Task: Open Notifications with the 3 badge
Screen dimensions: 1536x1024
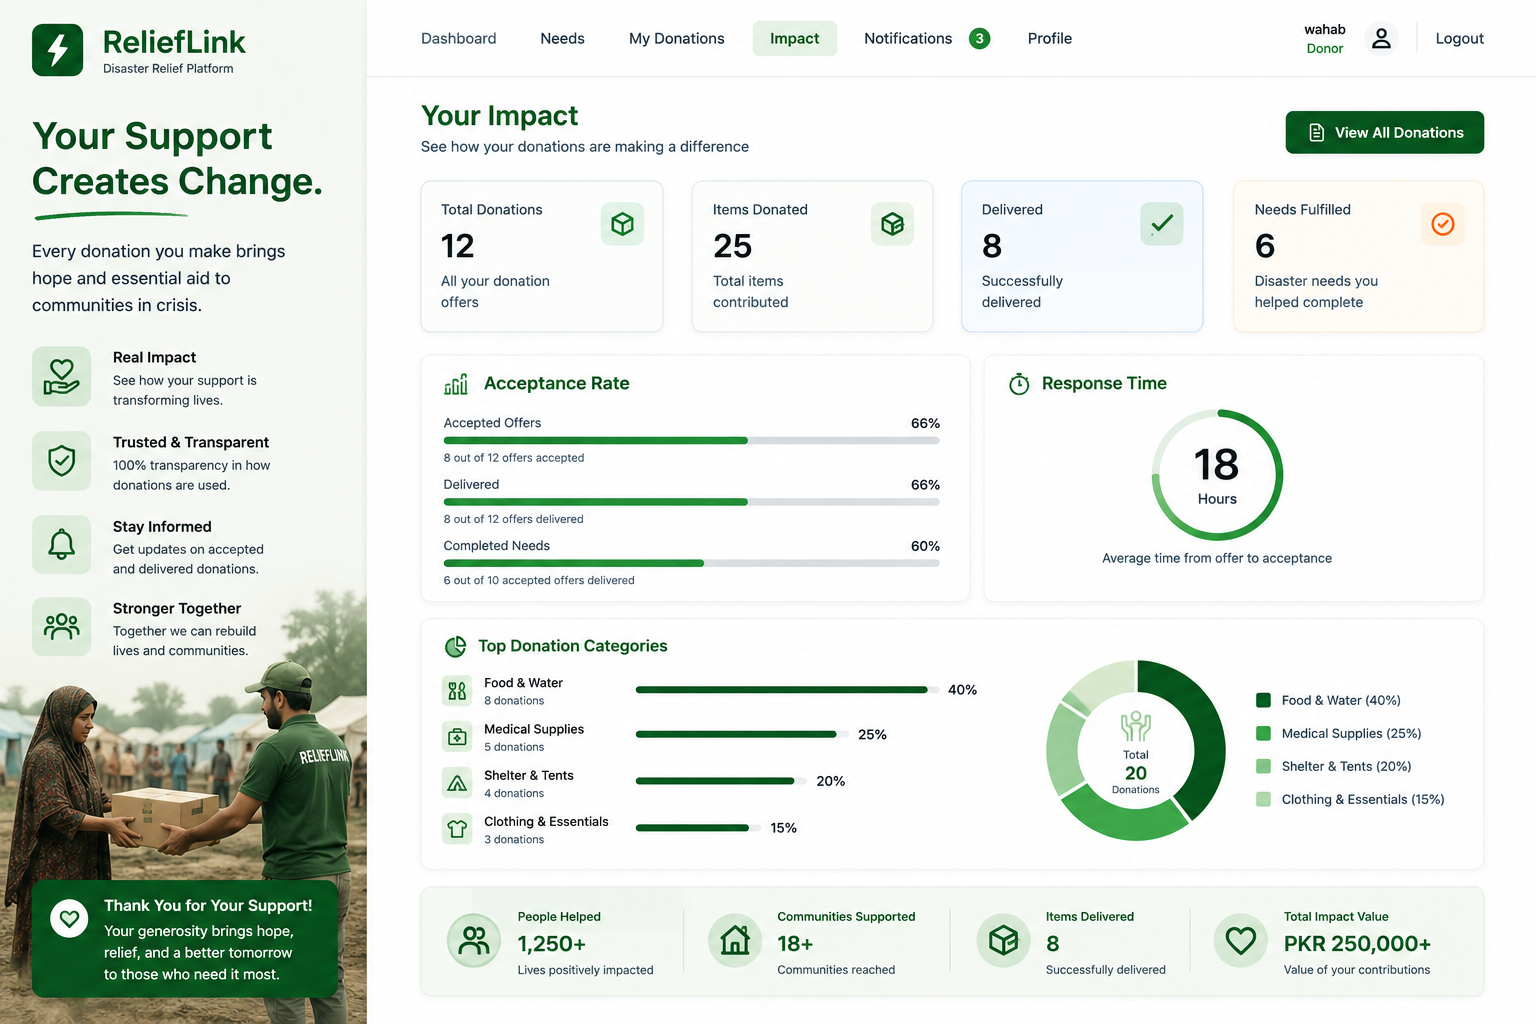Action: pos(927,38)
